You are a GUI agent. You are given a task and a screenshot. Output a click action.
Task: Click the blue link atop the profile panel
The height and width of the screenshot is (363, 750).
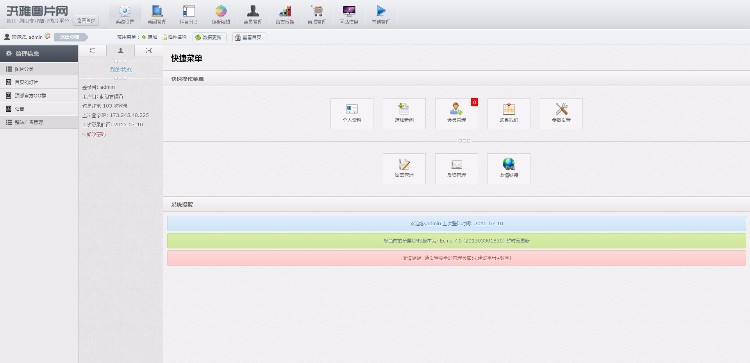click(121, 69)
